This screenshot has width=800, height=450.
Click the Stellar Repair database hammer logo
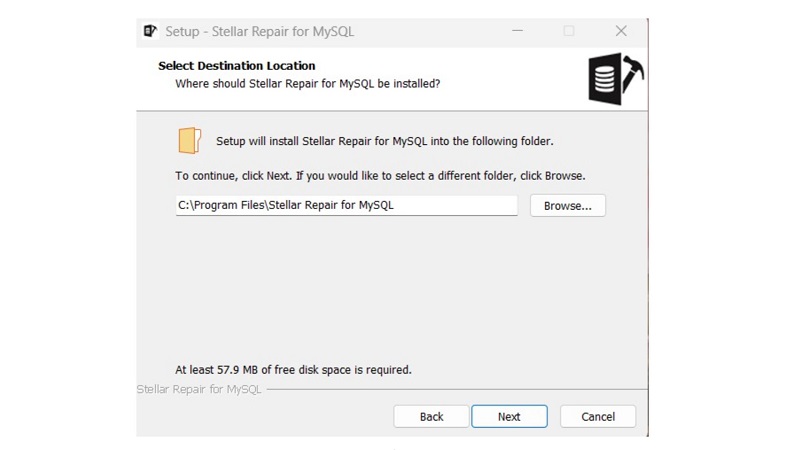click(x=615, y=79)
